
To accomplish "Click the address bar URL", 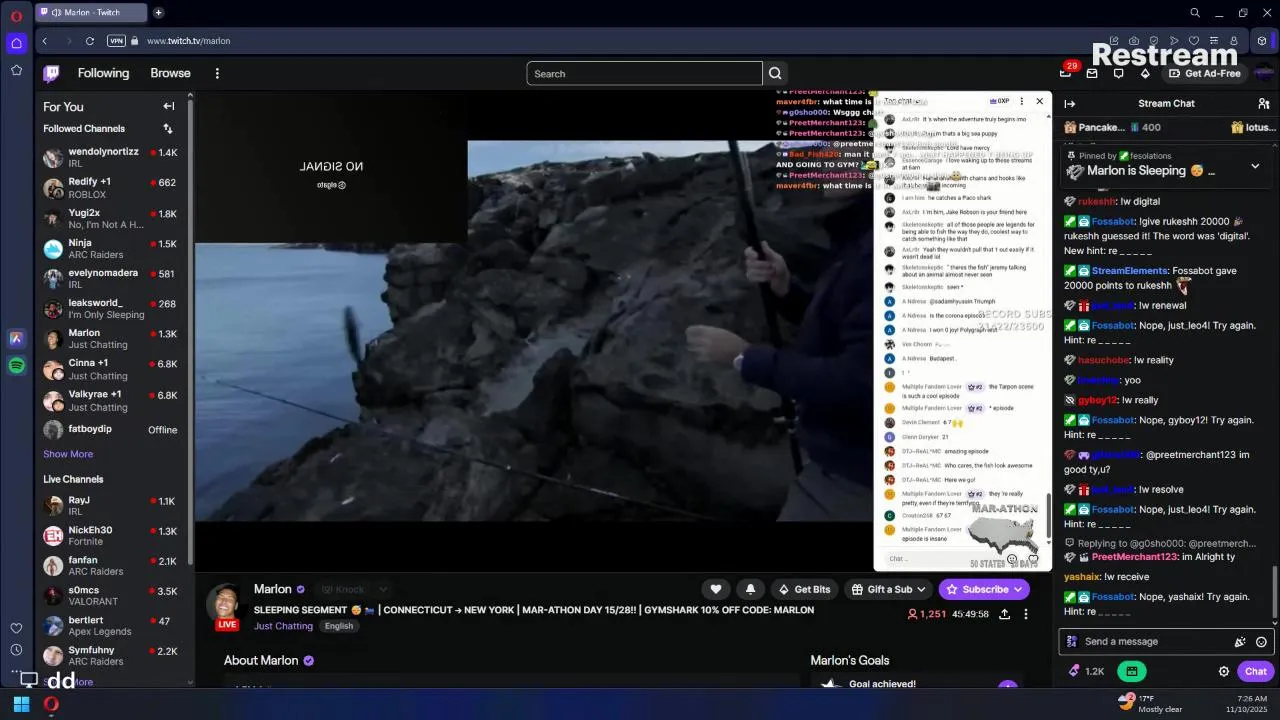I will click(x=188, y=41).
